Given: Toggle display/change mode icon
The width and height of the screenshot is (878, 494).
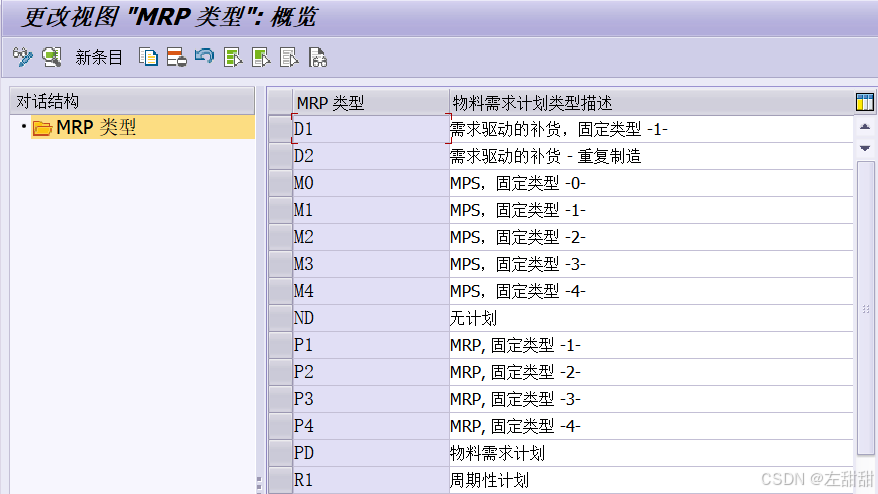Looking at the screenshot, I should pos(22,57).
